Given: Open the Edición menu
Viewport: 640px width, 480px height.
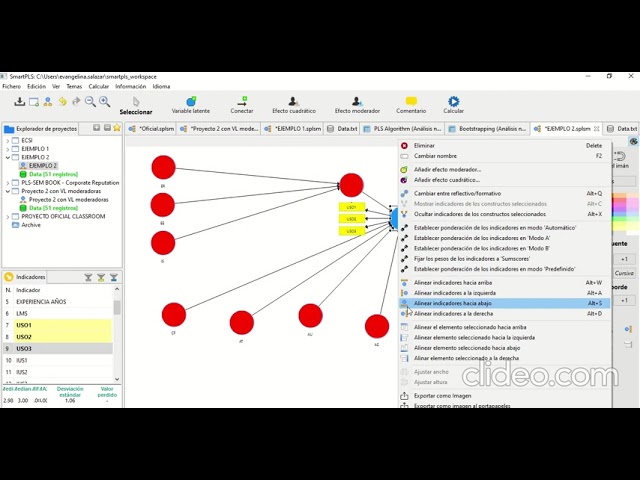Looking at the screenshot, I should tap(36, 87).
